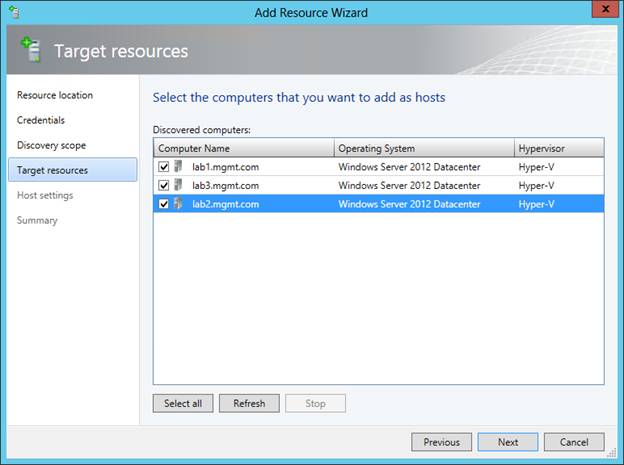Click the add-server icon in the Target resources header
624x465 pixels.
31,50
